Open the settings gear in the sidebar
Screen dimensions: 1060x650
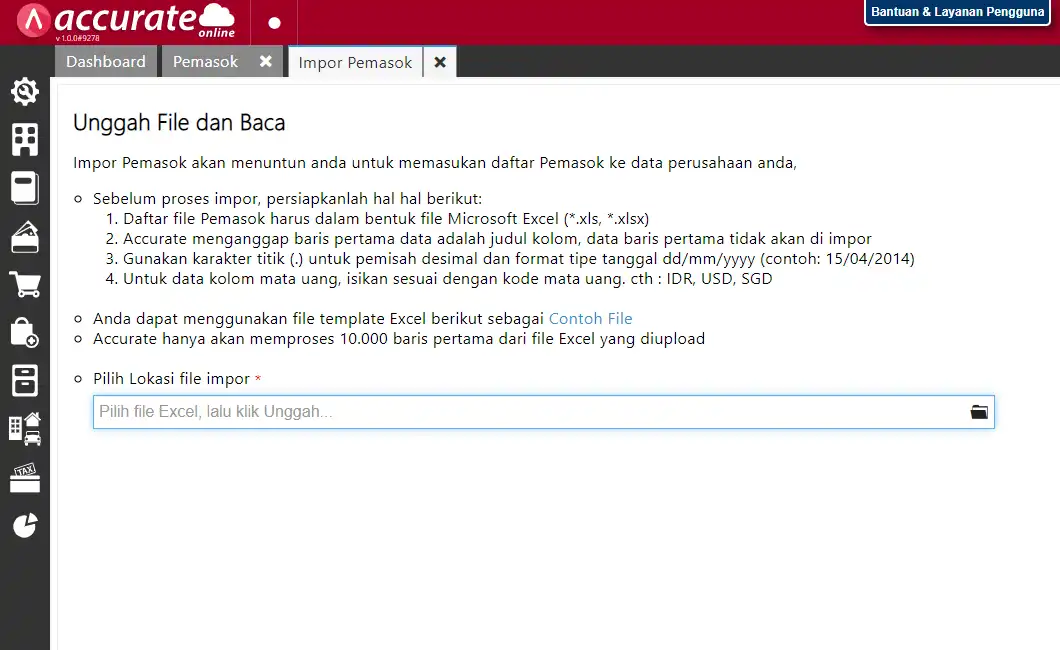pos(24,91)
